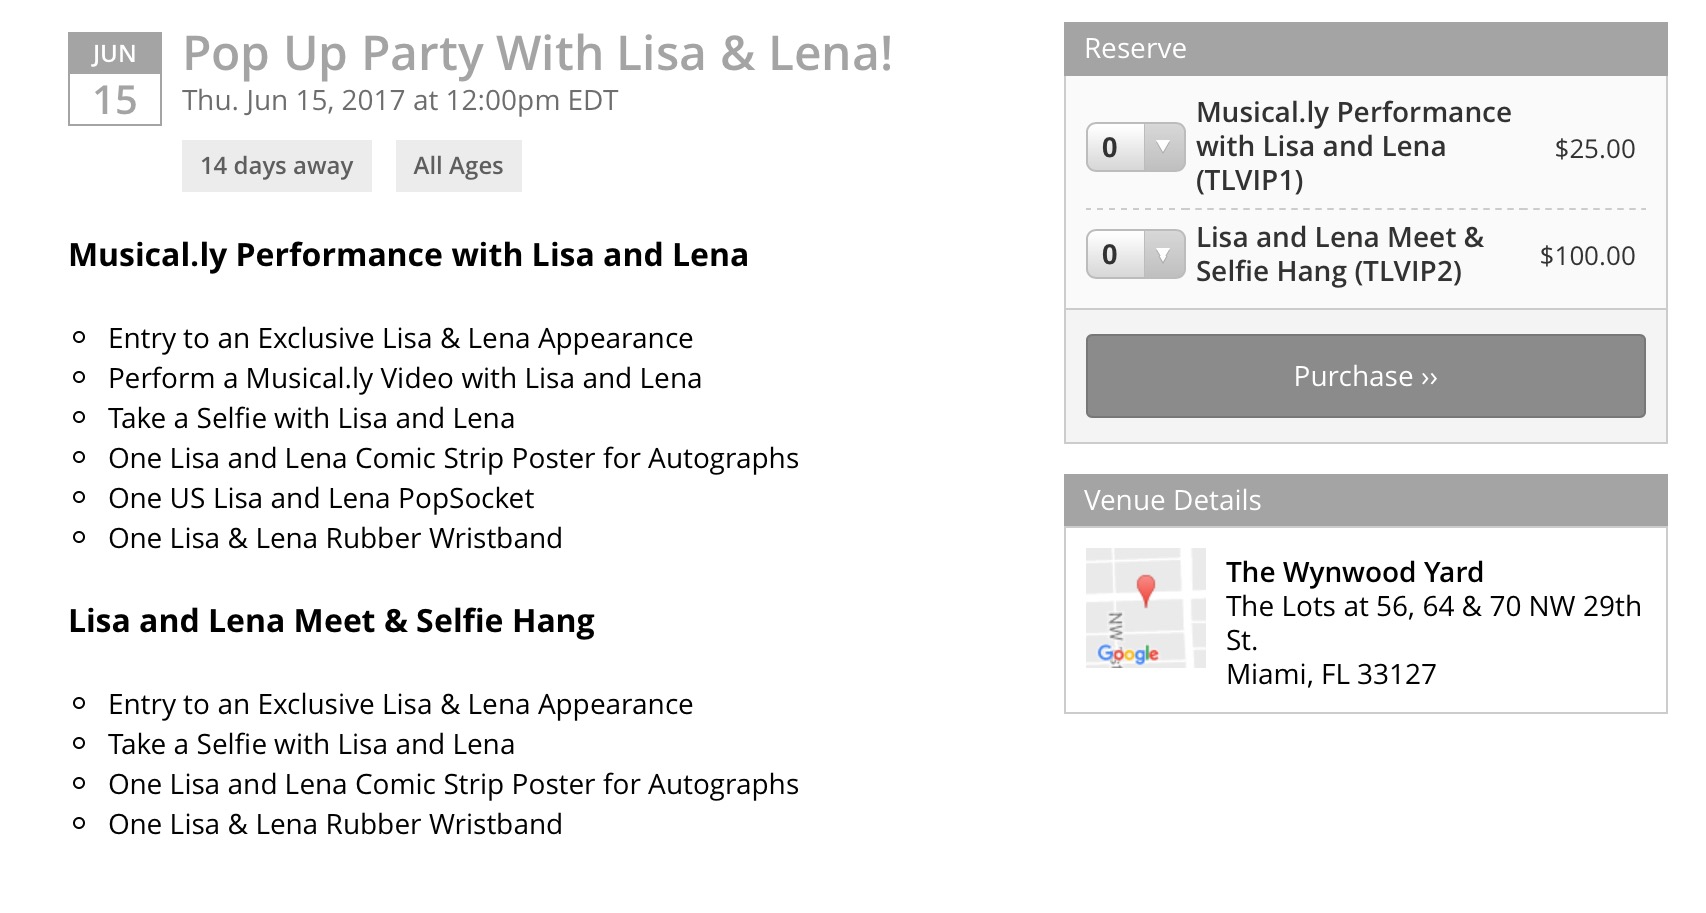Open the TLVIP2 ticket quantity dropdown arrow

pos(1163,254)
